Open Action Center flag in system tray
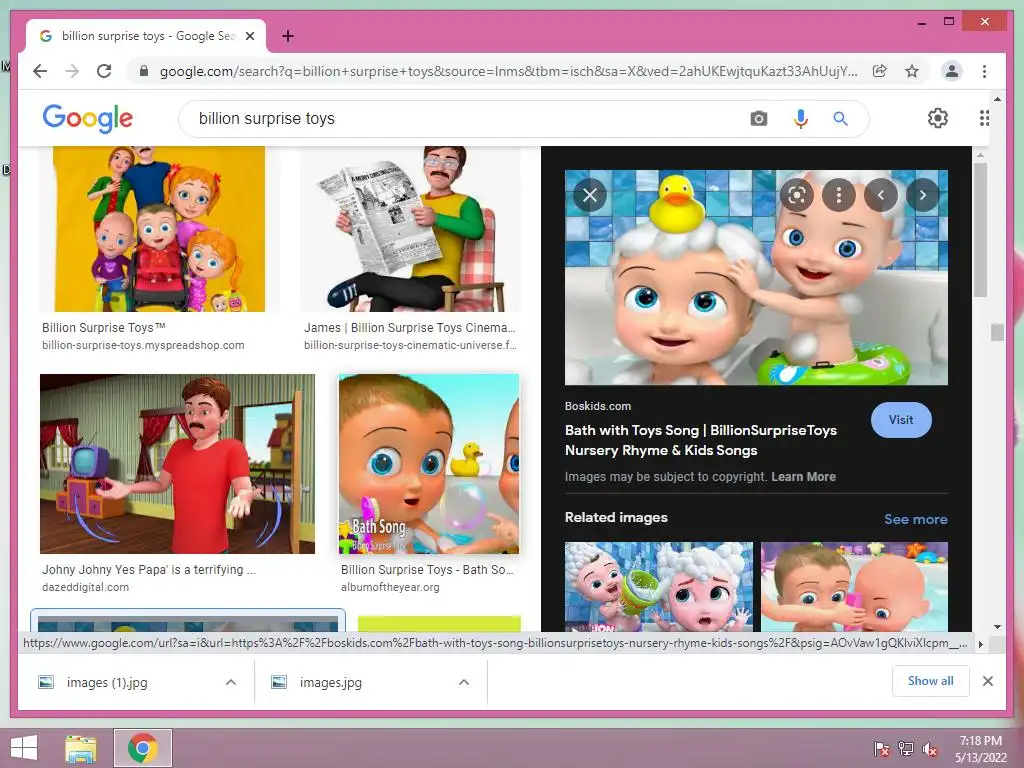This screenshot has width=1024, height=768. [x=882, y=749]
